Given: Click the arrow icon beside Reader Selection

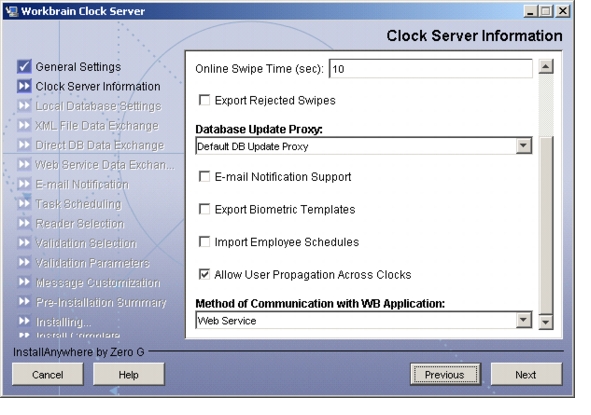Looking at the screenshot, I should 24,224.
